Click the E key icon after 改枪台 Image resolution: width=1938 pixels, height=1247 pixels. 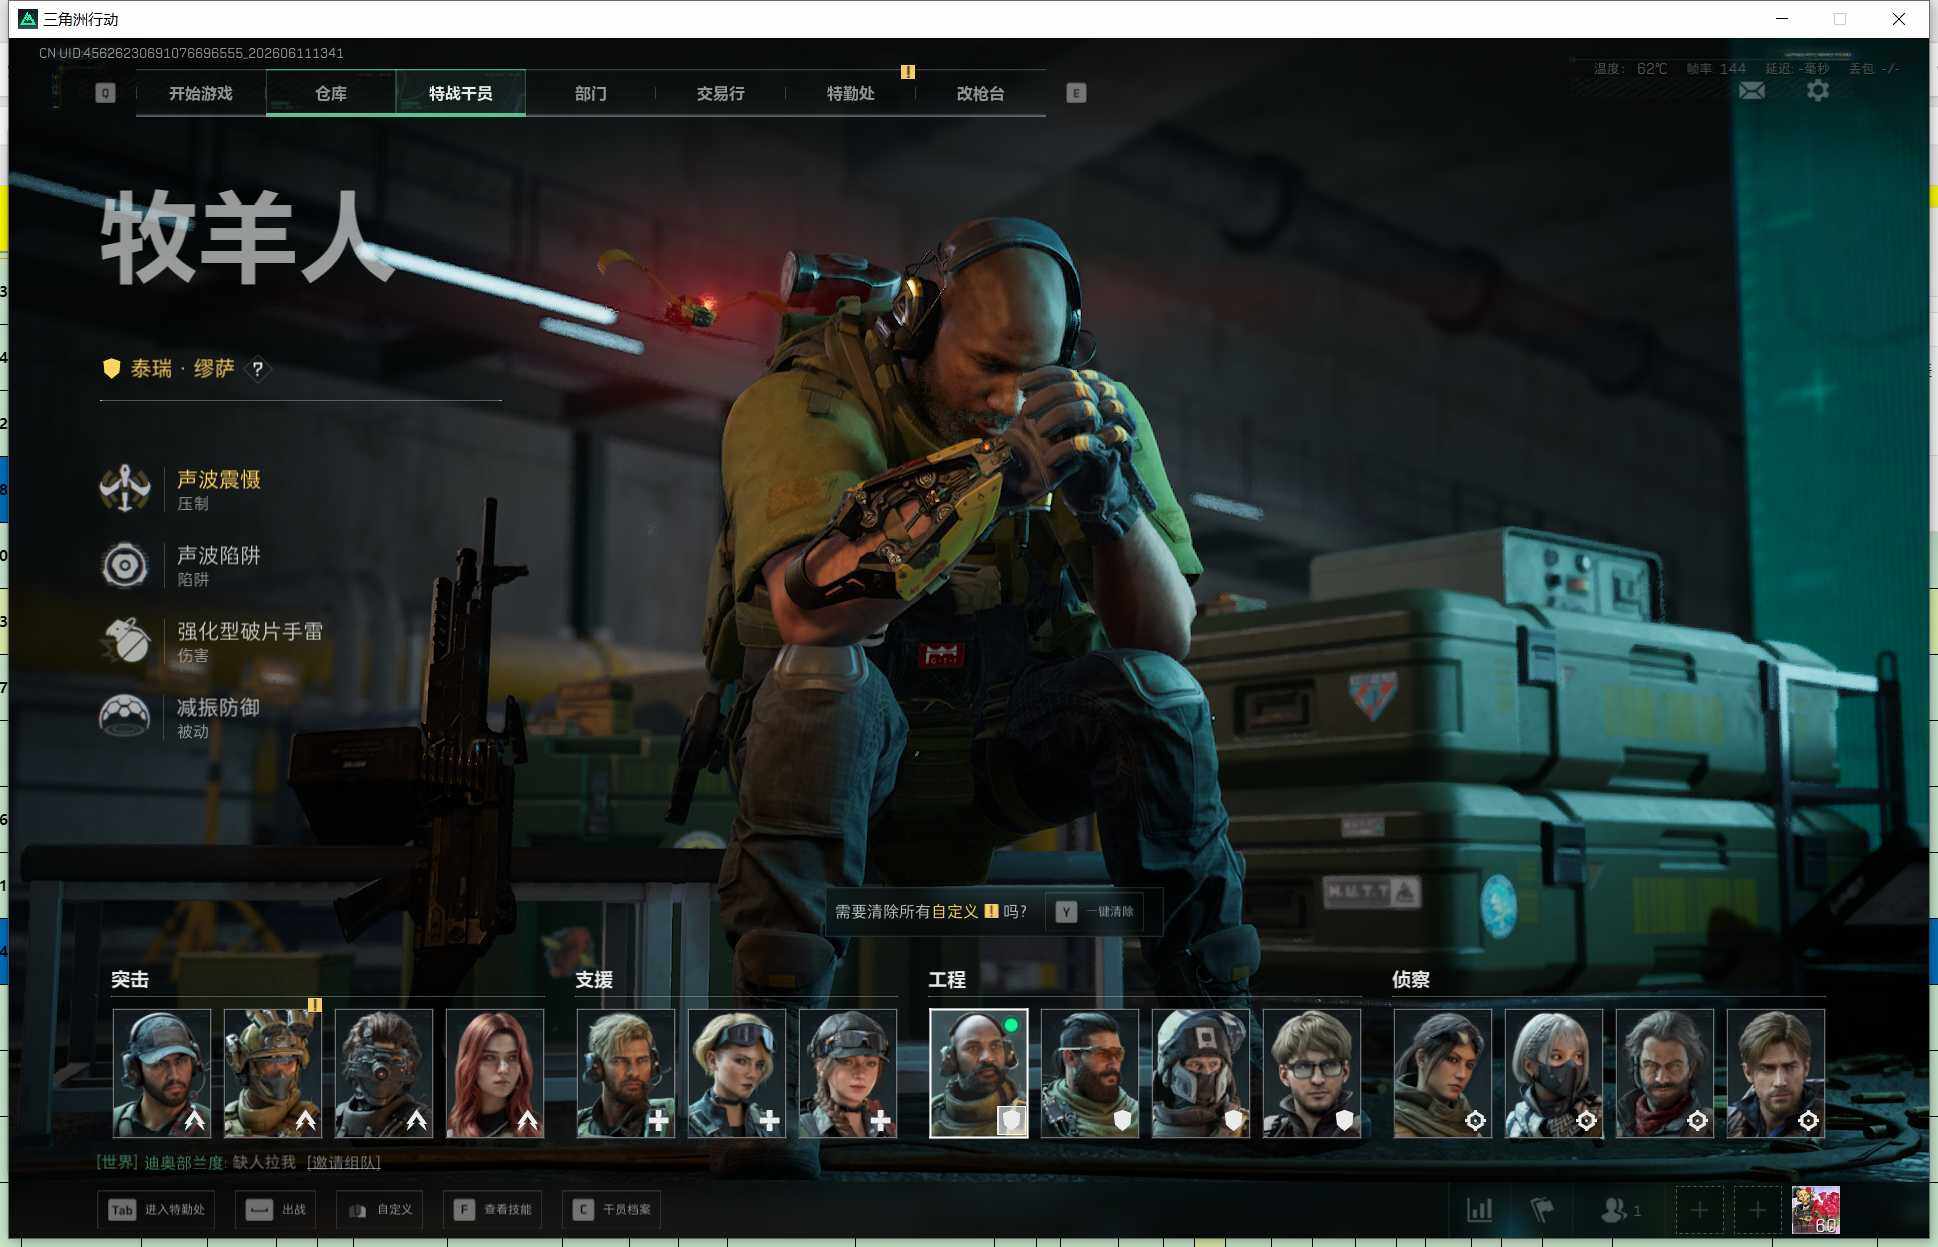(x=1076, y=93)
